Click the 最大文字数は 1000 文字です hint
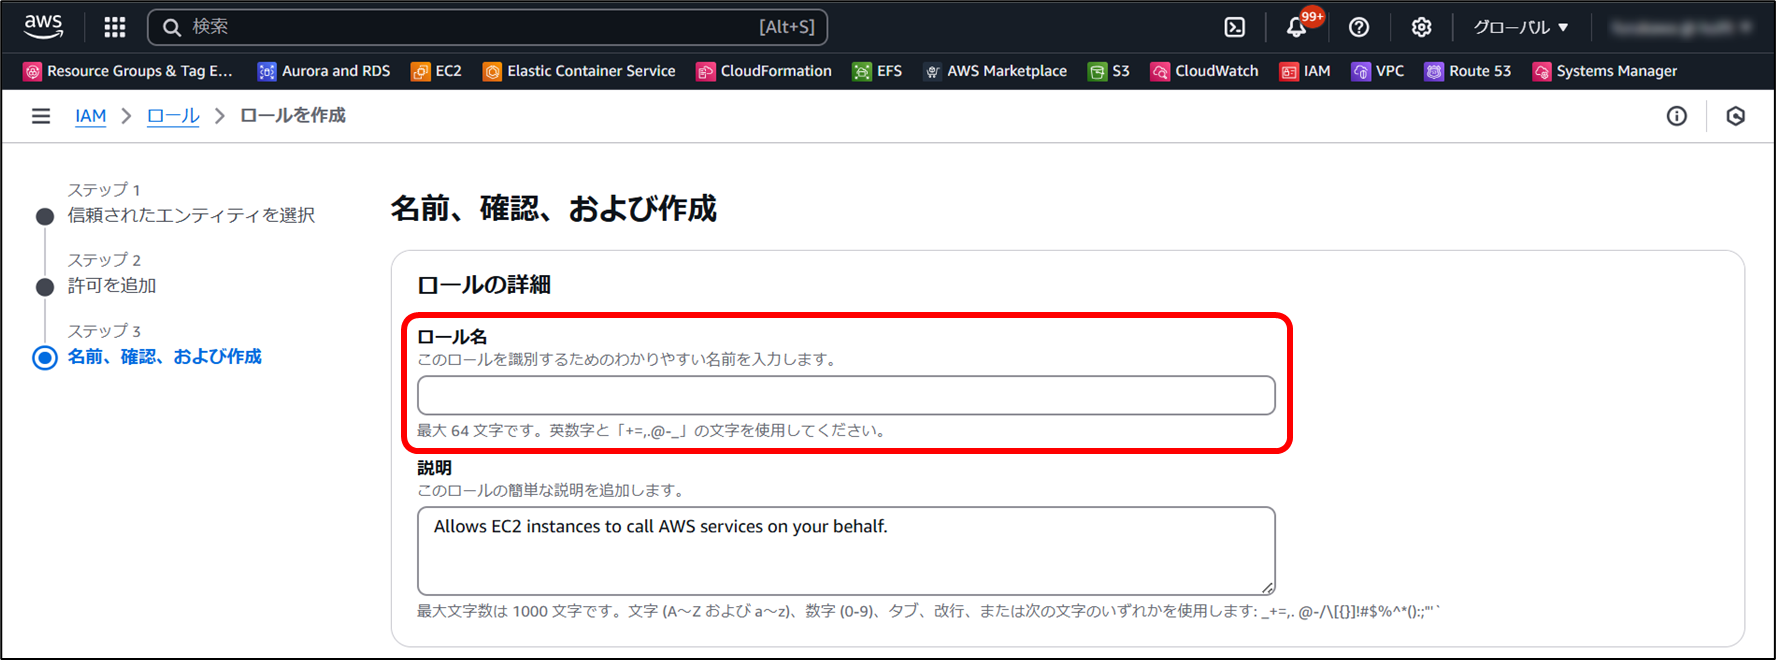The height and width of the screenshot is (660, 1776). [929, 611]
